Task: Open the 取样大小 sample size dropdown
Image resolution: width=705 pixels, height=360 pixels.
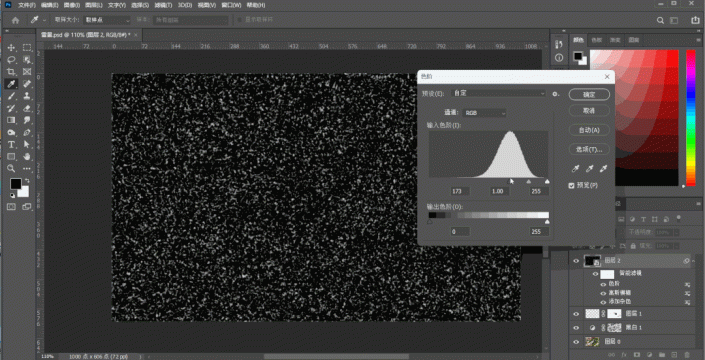Action: pos(107,20)
